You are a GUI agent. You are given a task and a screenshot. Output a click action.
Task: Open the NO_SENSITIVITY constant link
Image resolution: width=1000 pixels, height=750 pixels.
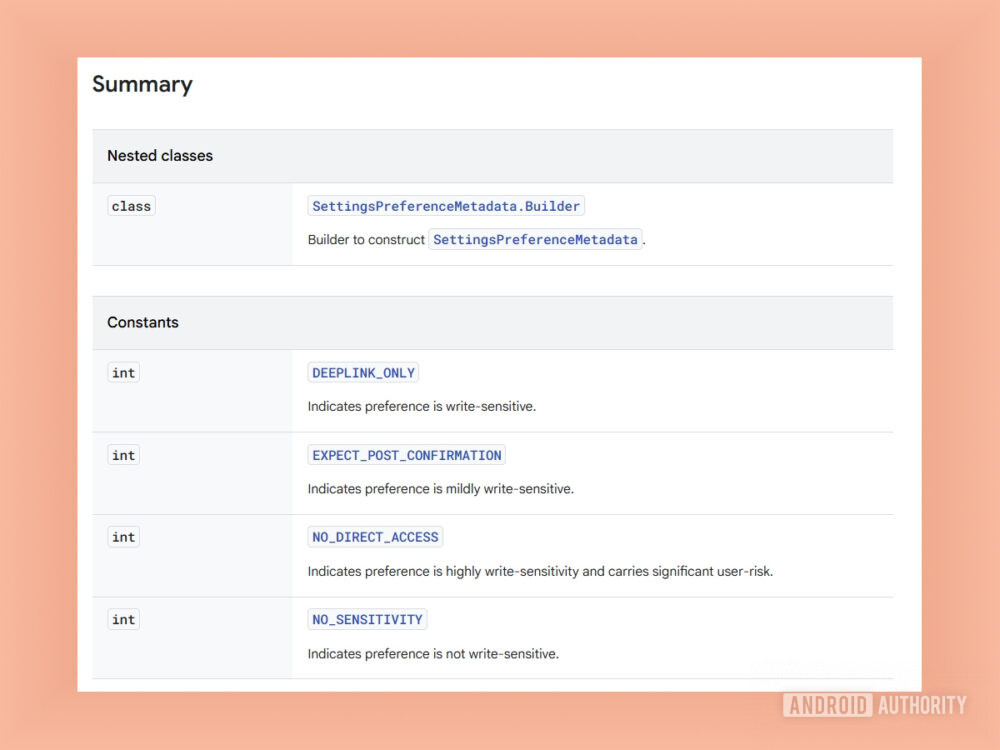367,619
